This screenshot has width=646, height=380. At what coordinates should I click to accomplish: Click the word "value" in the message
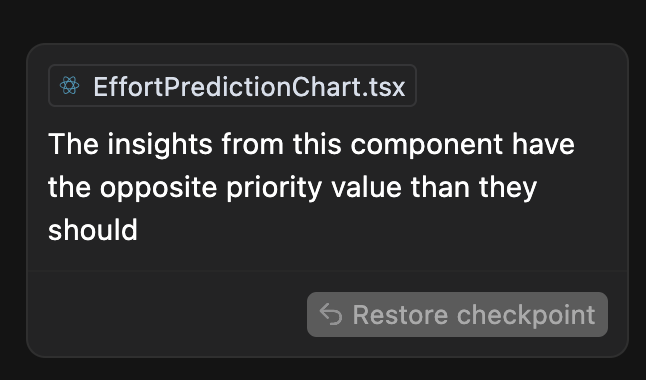[x=366, y=188]
